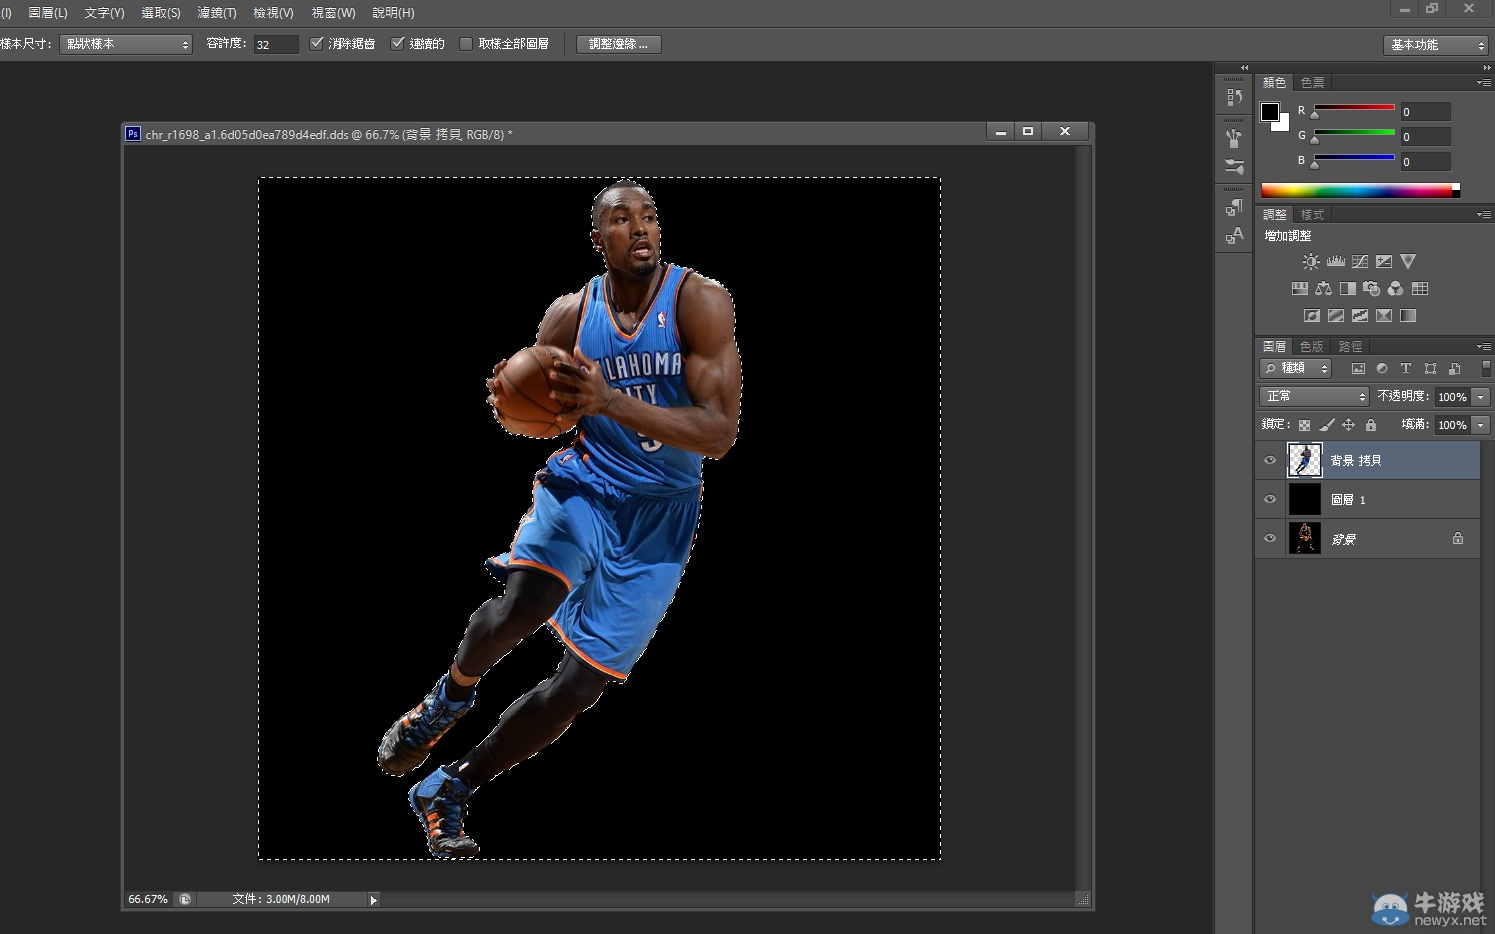This screenshot has width=1495, height=934.
Task: Add a Channel Mixer adjustment
Action: pos(1395,288)
